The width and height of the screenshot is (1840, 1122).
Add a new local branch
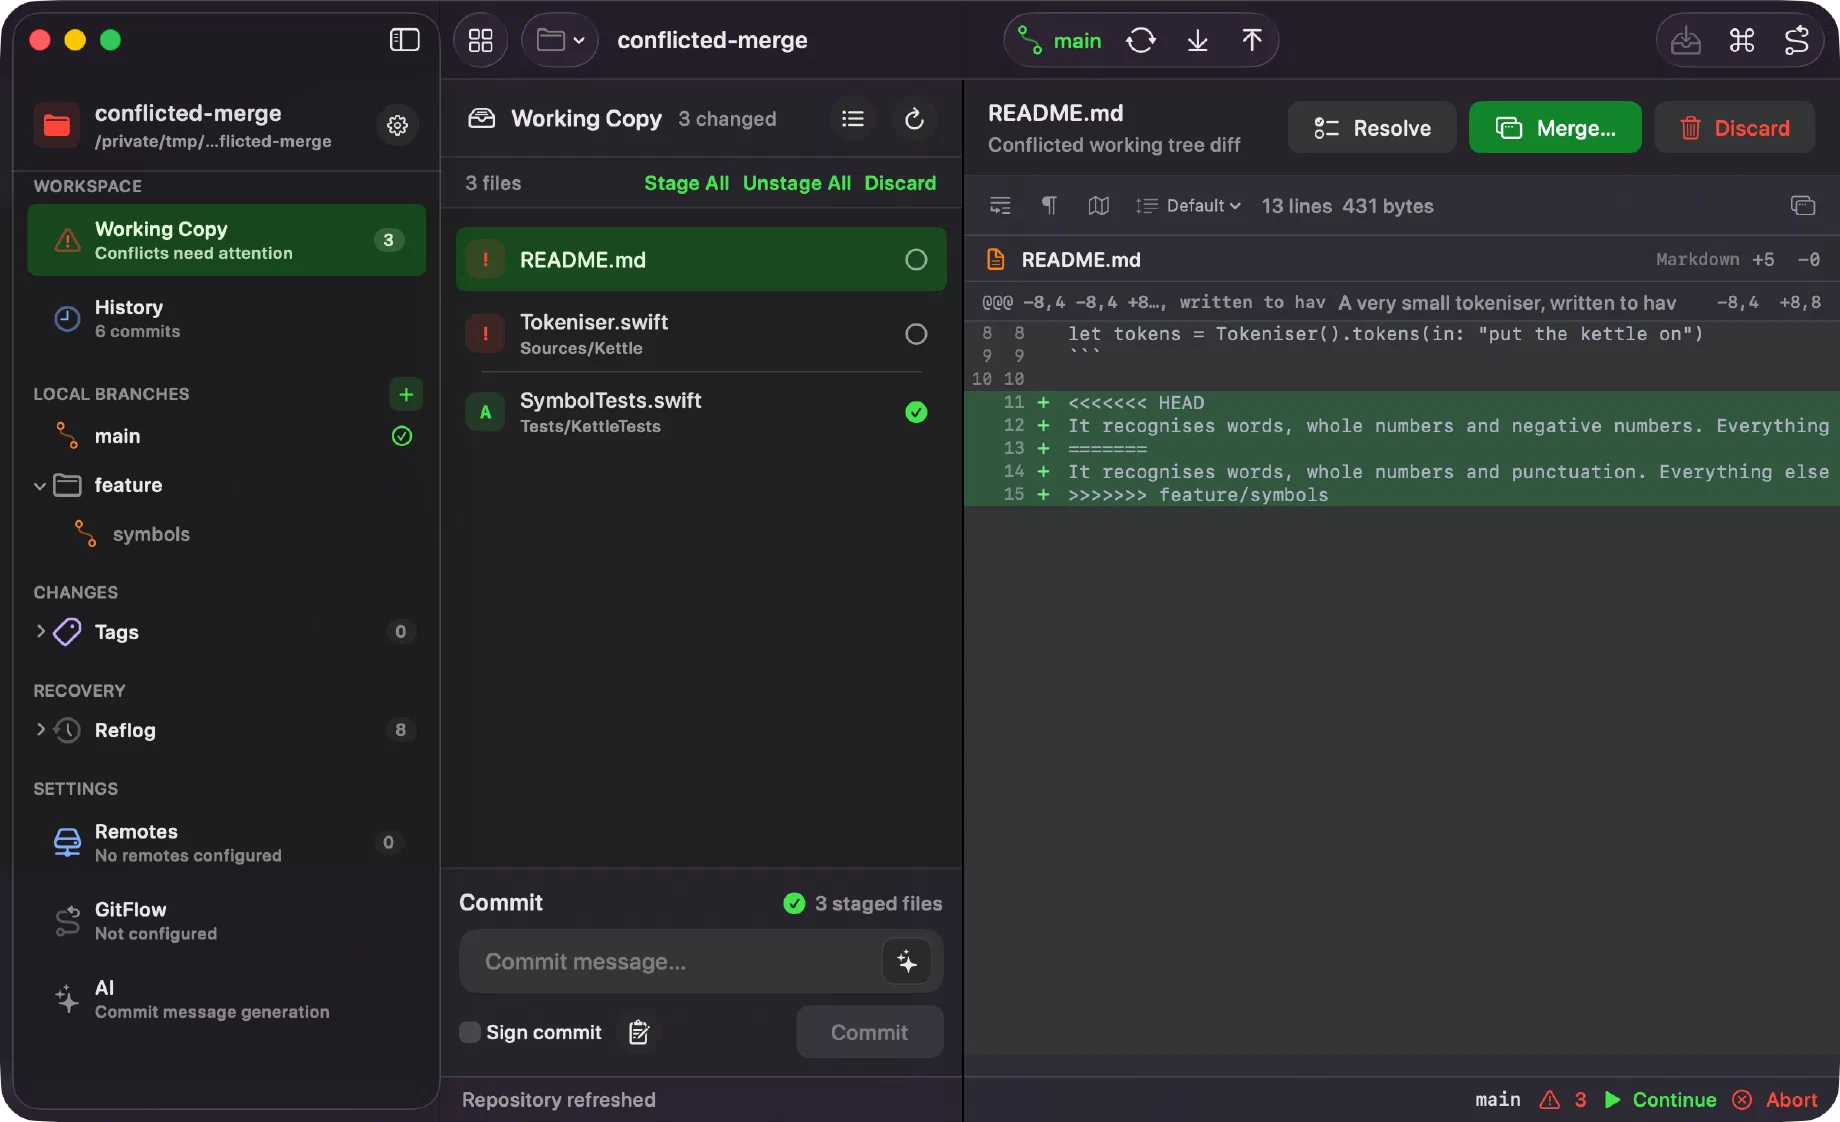pyautogui.click(x=406, y=394)
